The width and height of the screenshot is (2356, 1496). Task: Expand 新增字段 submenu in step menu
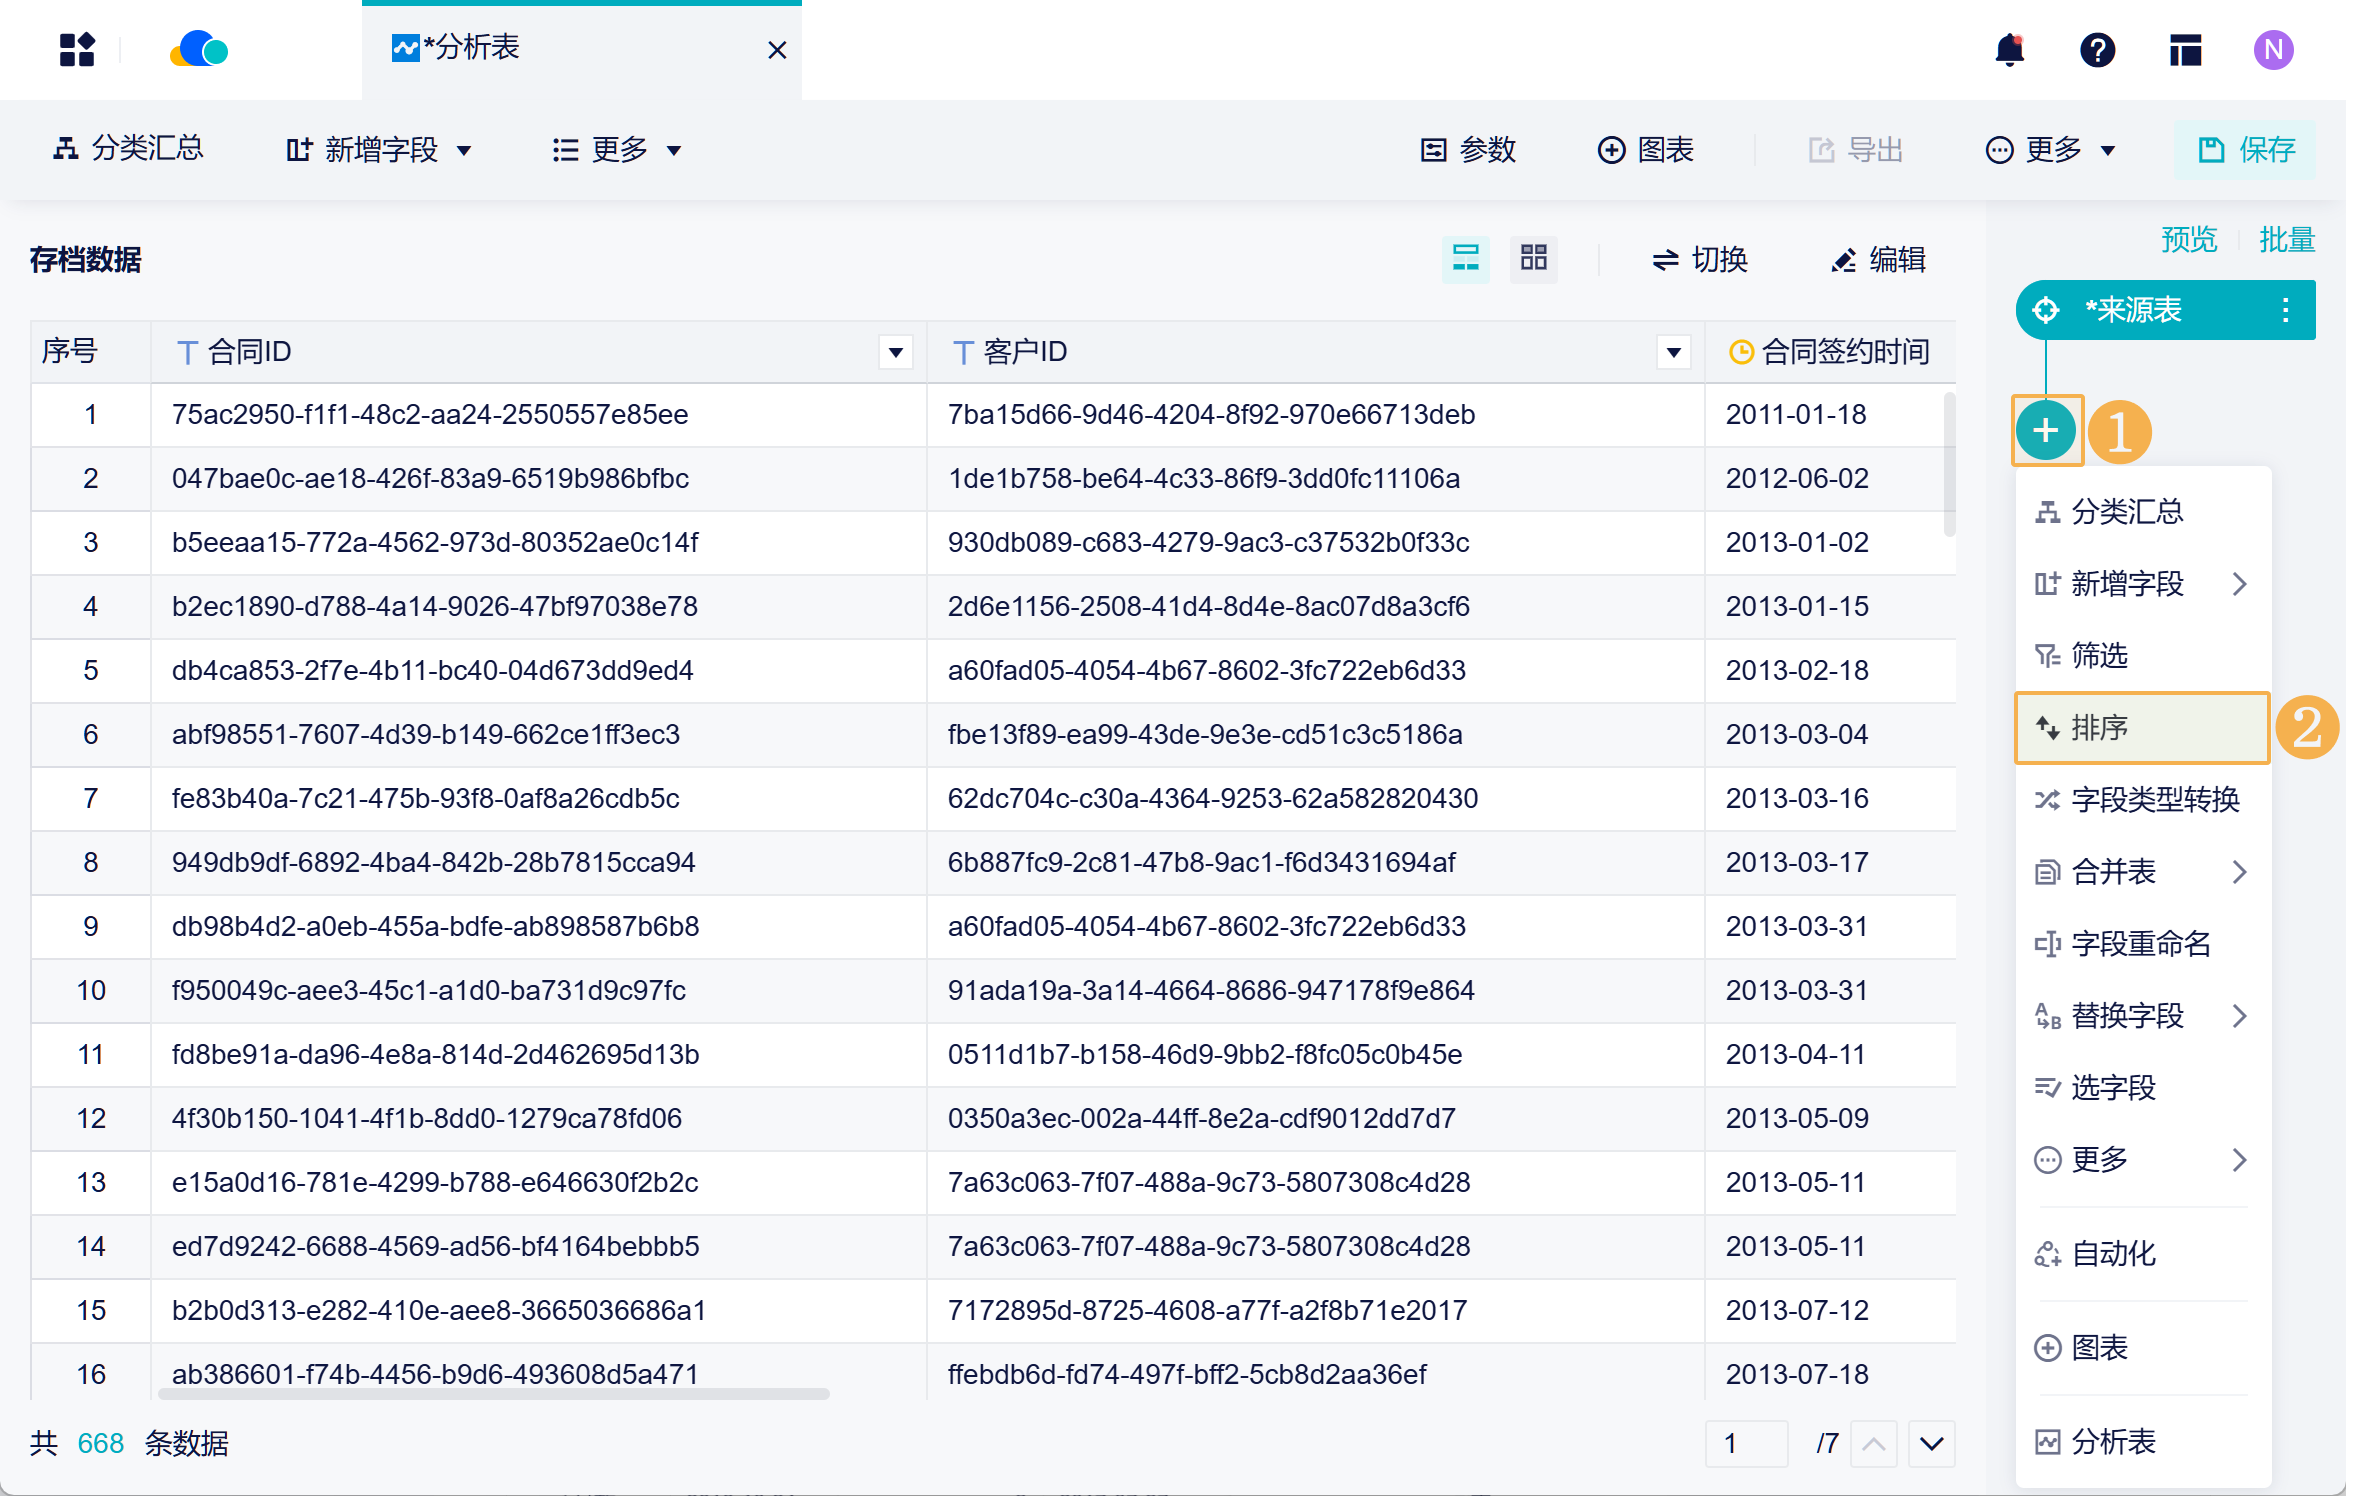click(x=2143, y=584)
